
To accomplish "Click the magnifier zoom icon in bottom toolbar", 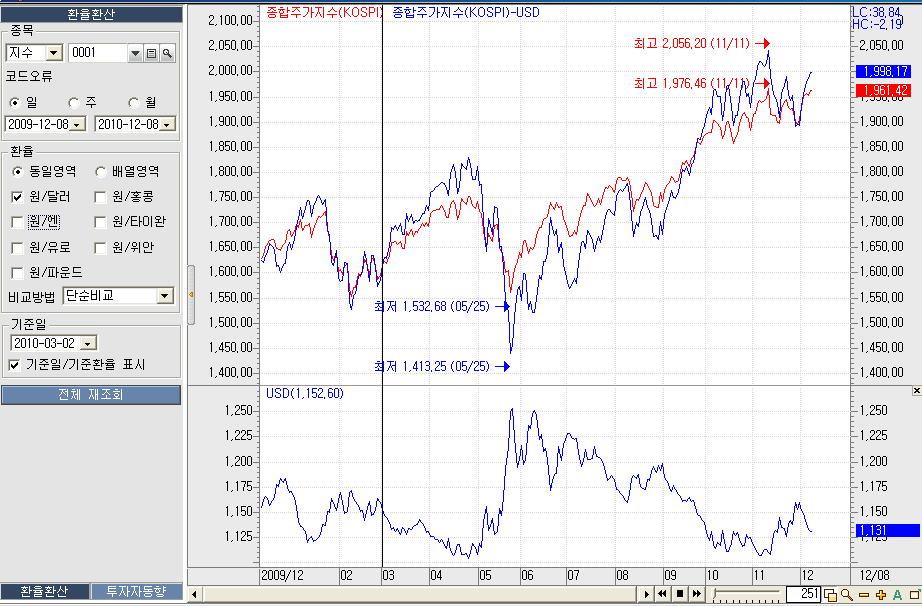I will point(847,594).
